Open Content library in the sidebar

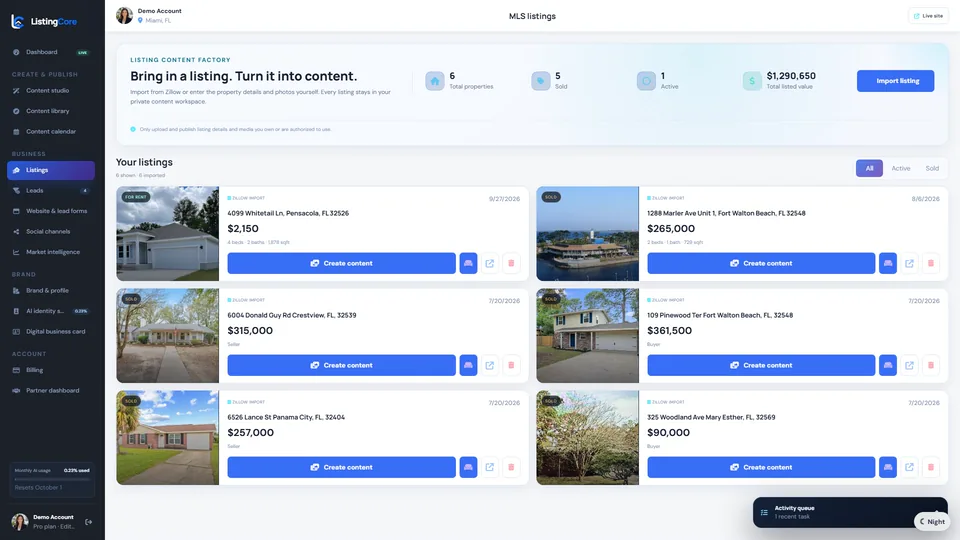coord(51,111)
